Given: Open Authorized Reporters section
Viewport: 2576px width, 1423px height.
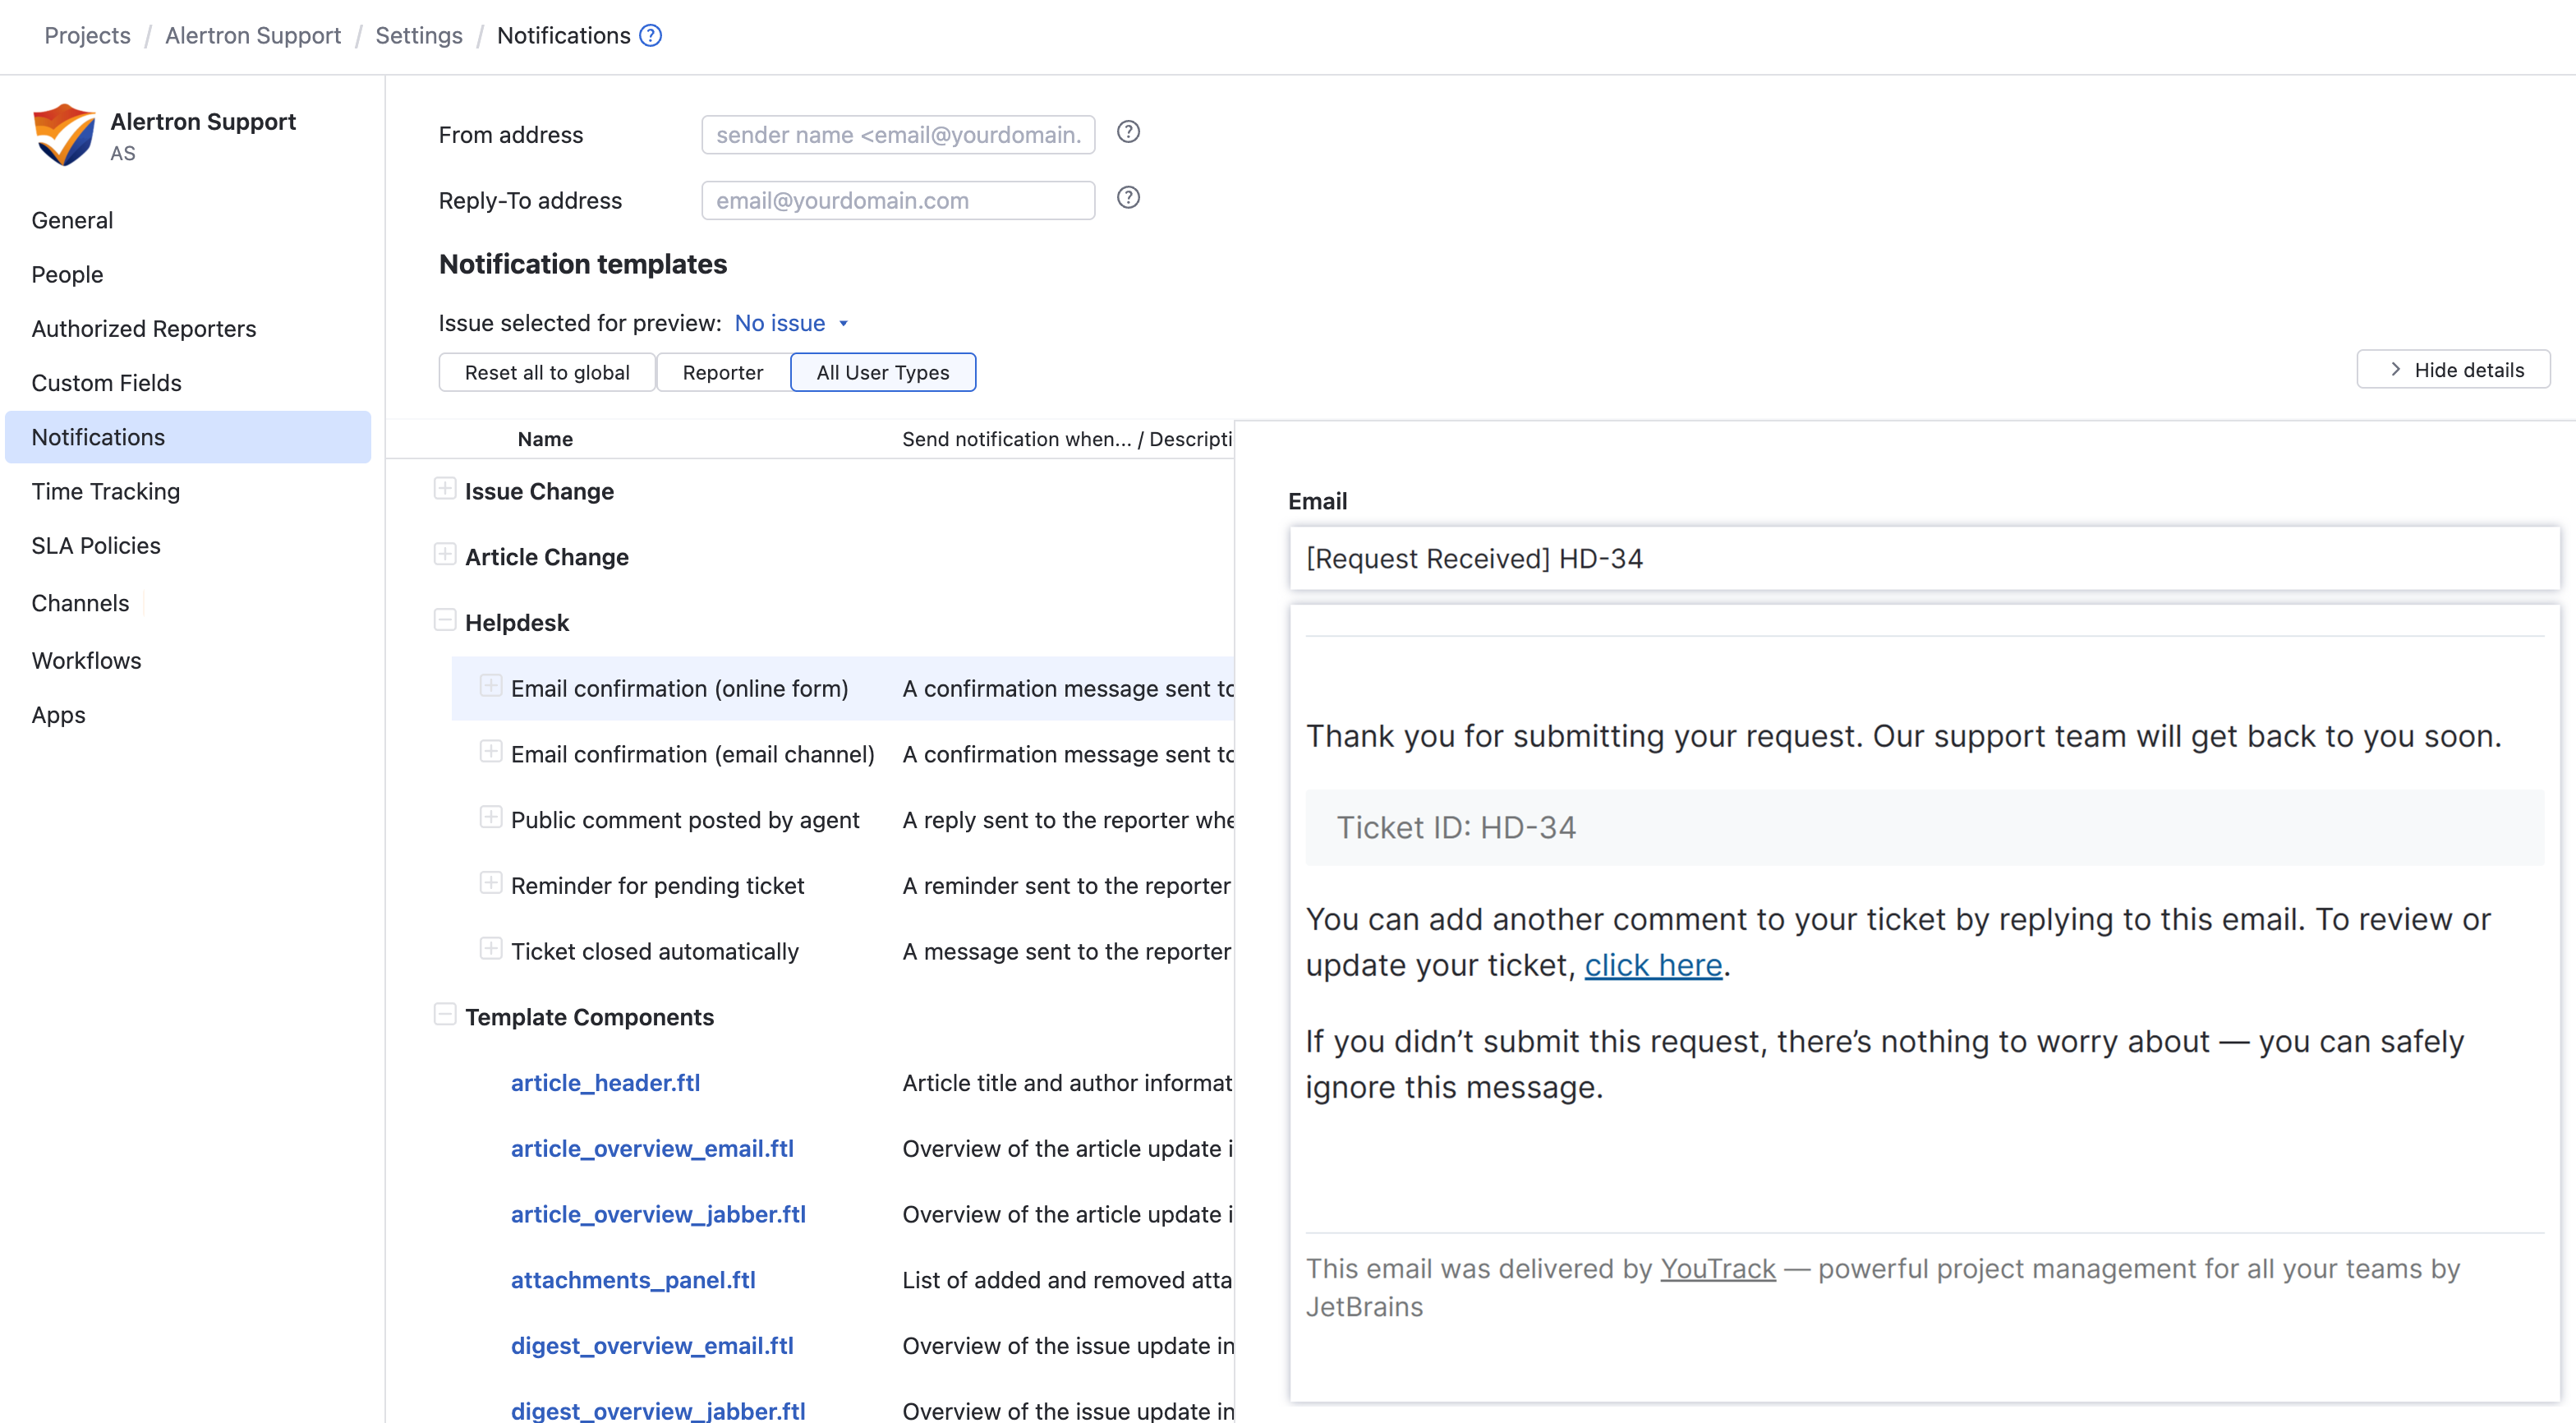Looking at the screenshot, I should point(144,329).
